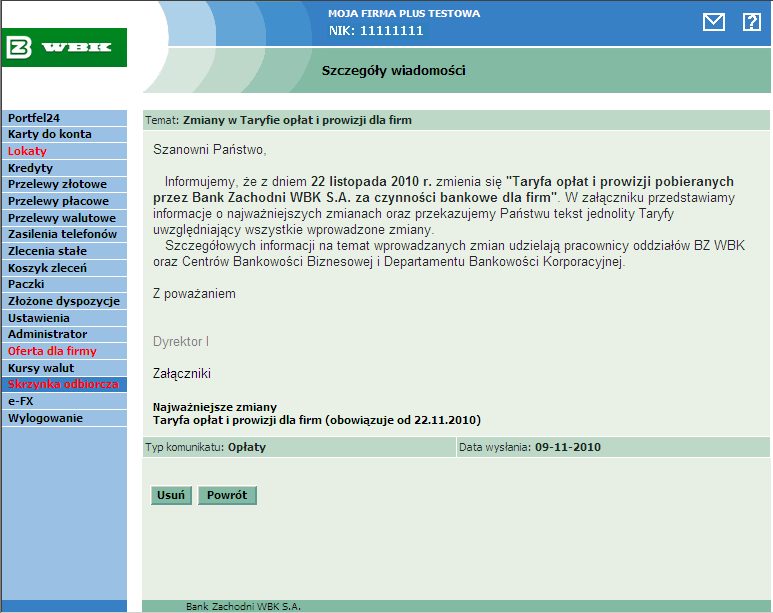
Task: Go to Przelewy walutowe
Action: [x=64, y=217]
